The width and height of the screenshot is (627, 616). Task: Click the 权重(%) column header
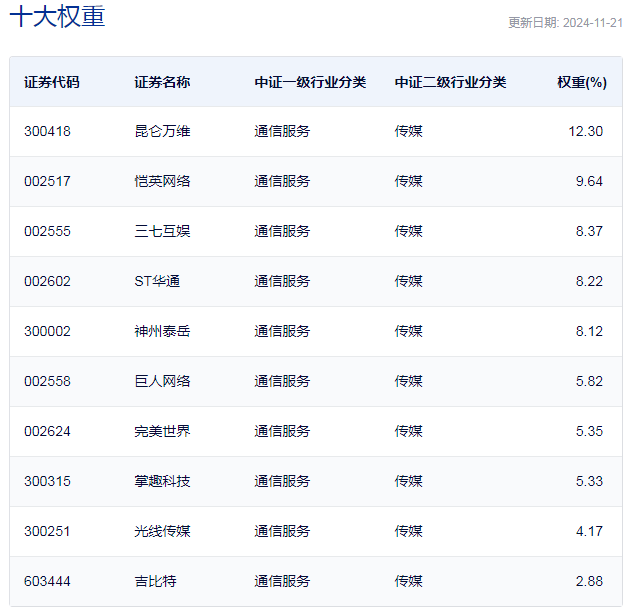[582, 82]
